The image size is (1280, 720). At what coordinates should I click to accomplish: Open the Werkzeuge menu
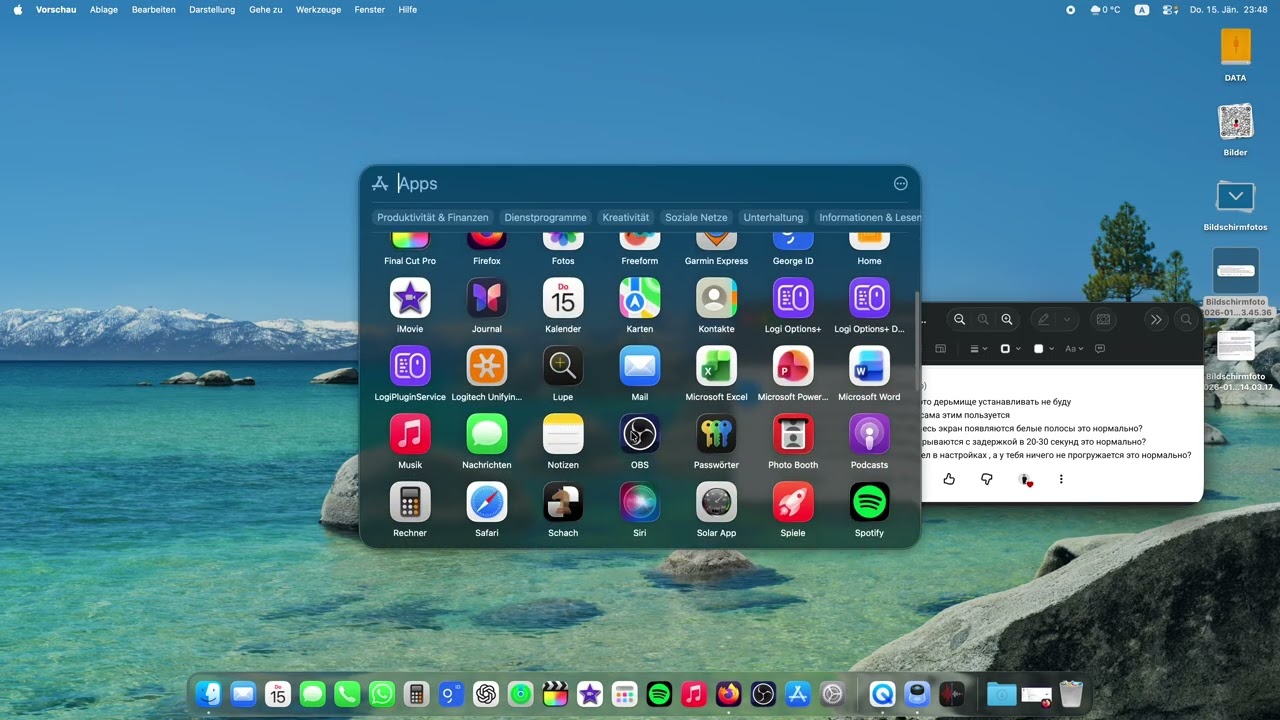[318, 9]
